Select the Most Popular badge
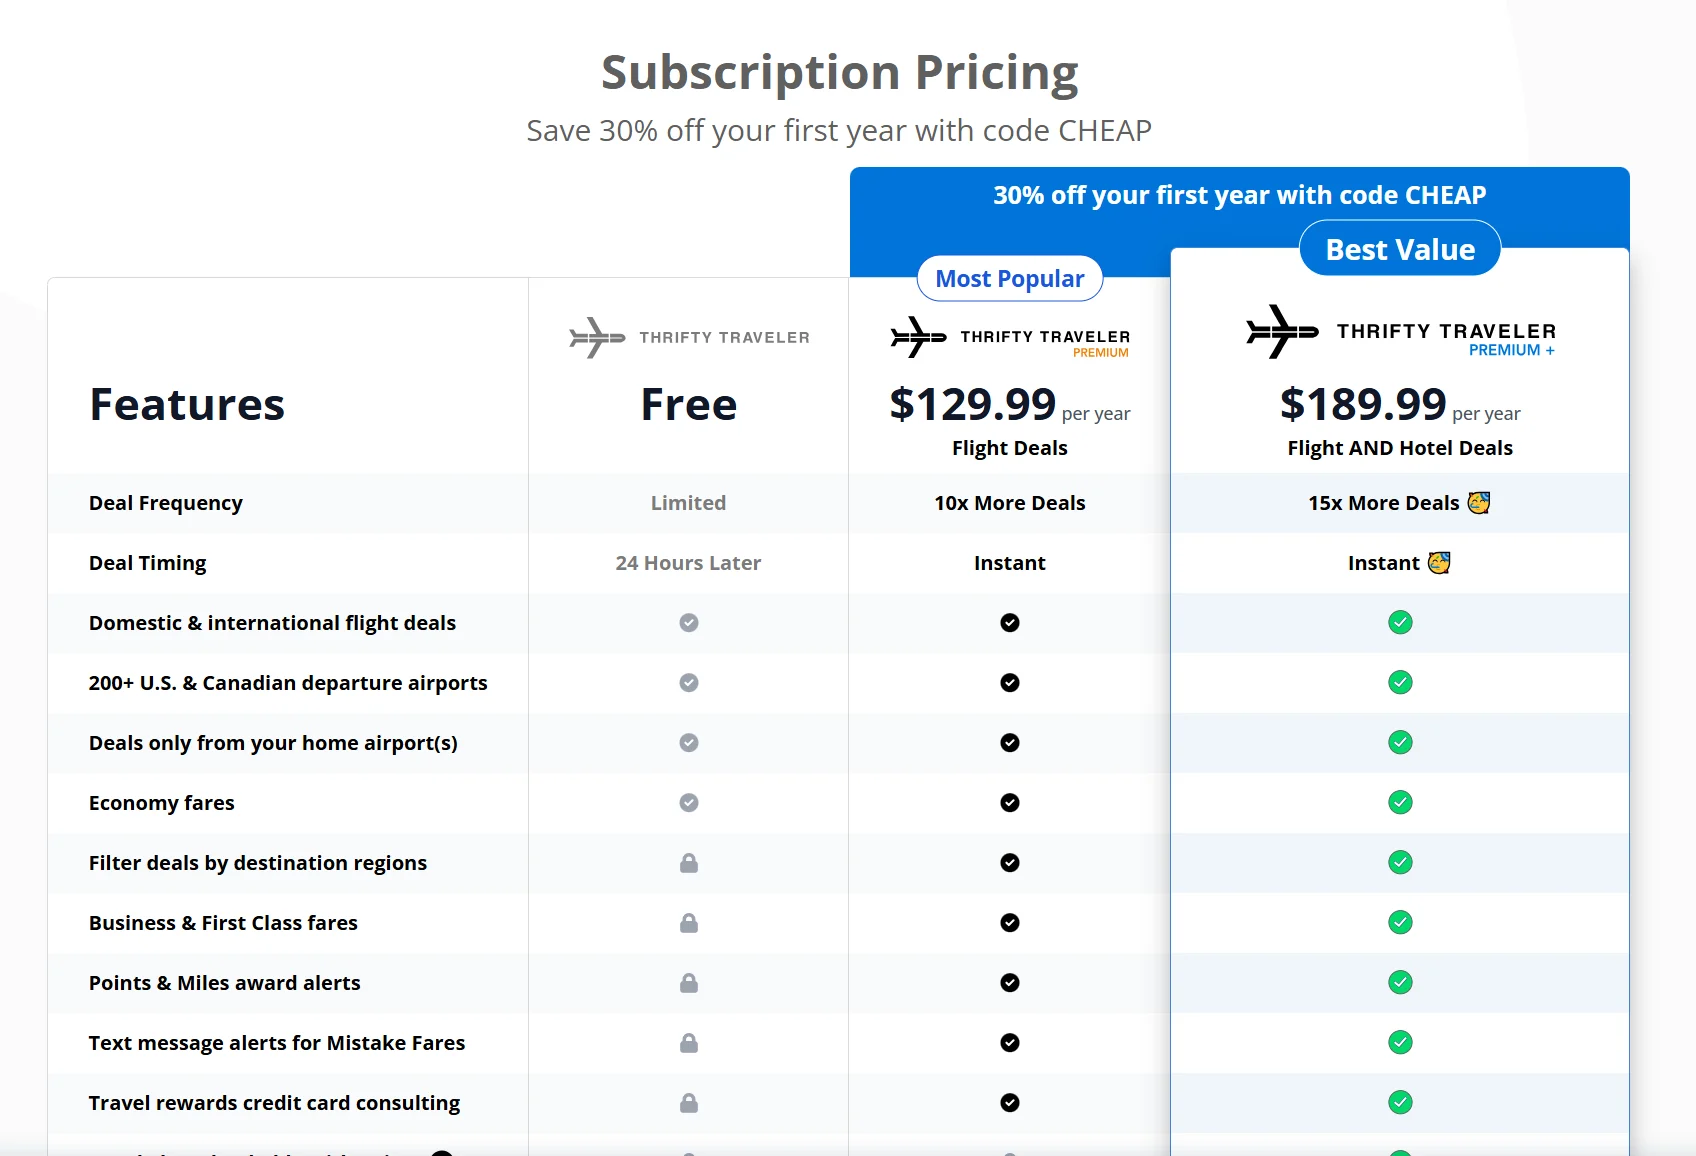Screen dimensions: 1696x1156 (1010, 279)
